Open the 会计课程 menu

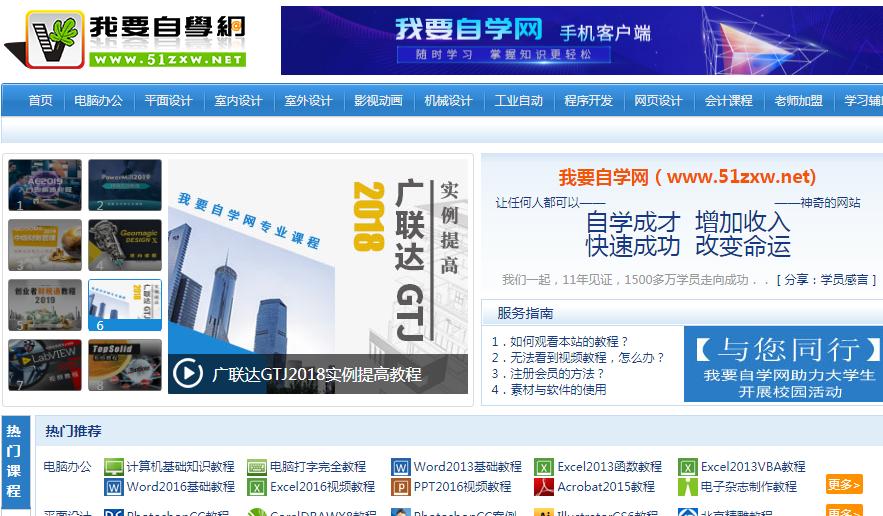point(729,101)
